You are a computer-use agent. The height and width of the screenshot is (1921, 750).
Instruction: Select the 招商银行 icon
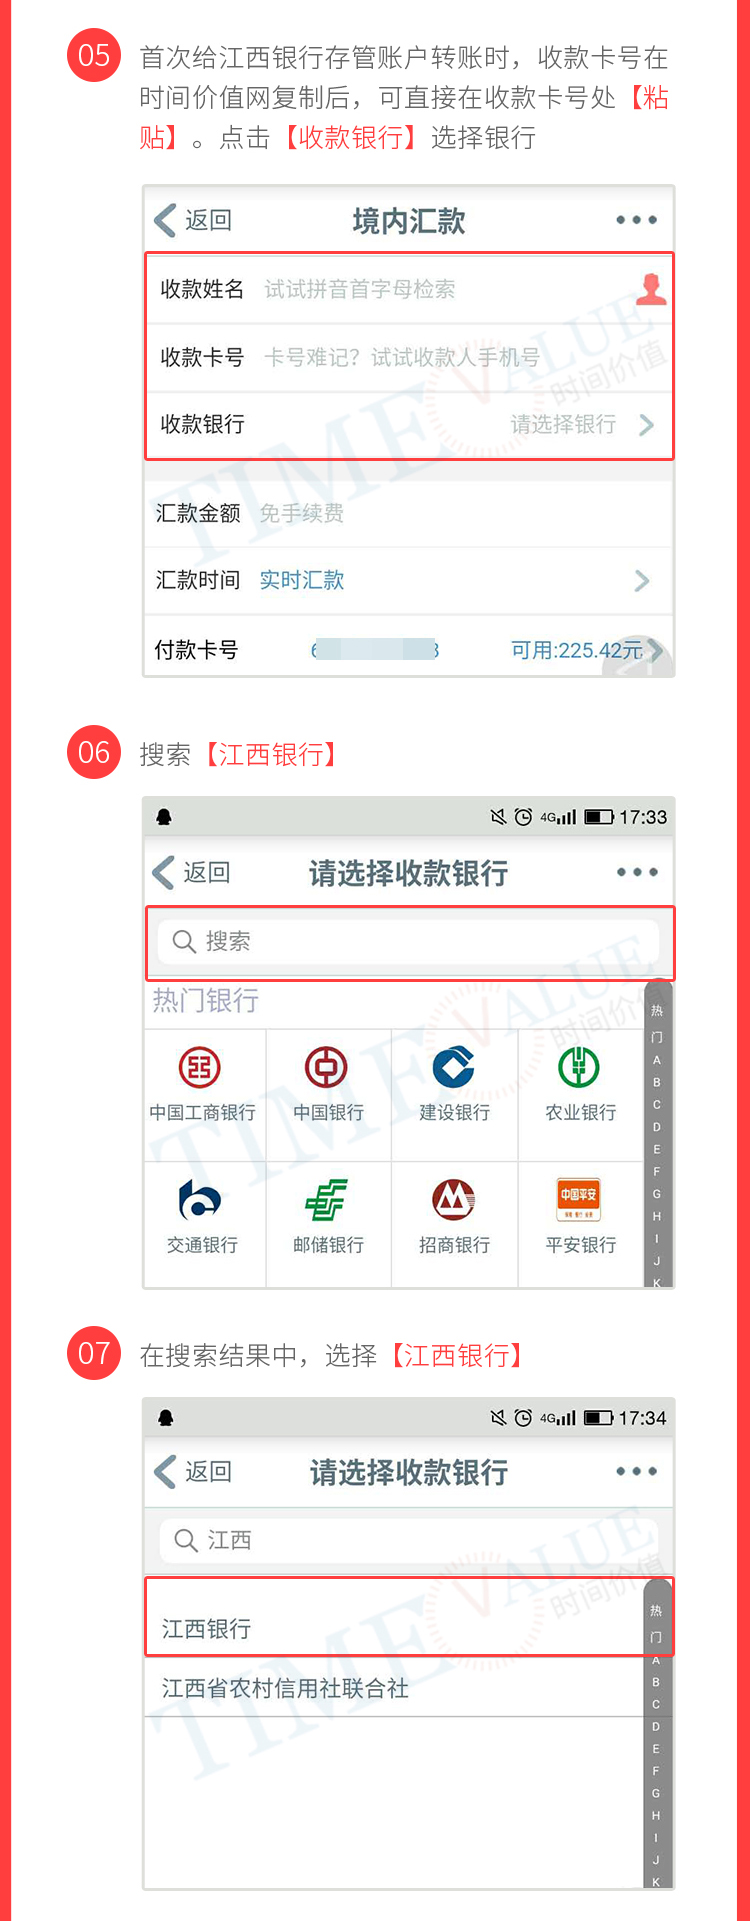[454, 1200]
